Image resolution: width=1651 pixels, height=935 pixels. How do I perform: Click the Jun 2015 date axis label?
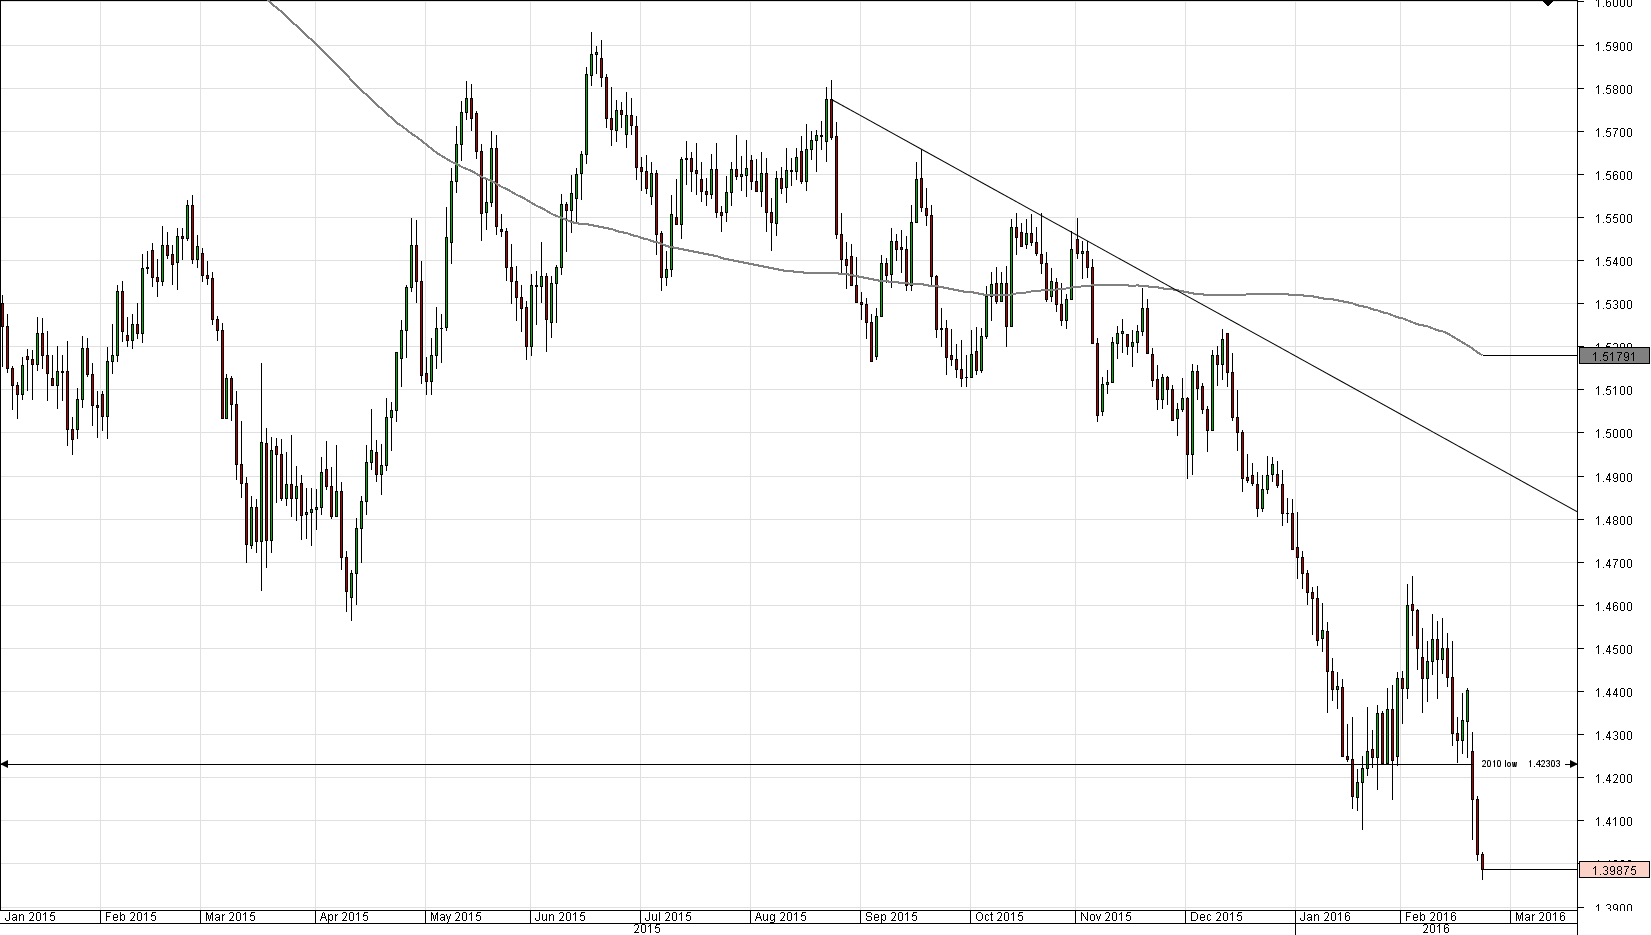(x=560, y=916)
